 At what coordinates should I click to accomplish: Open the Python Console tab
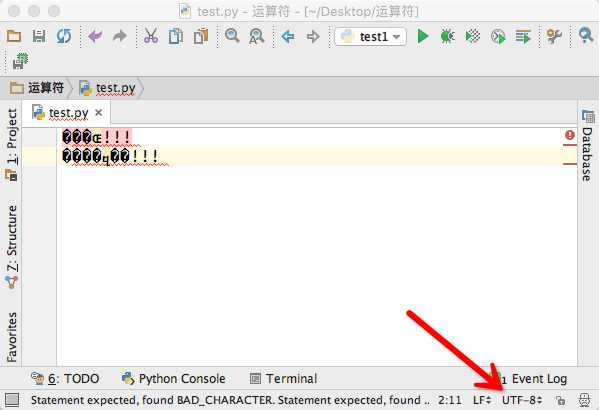coord(174,379)
